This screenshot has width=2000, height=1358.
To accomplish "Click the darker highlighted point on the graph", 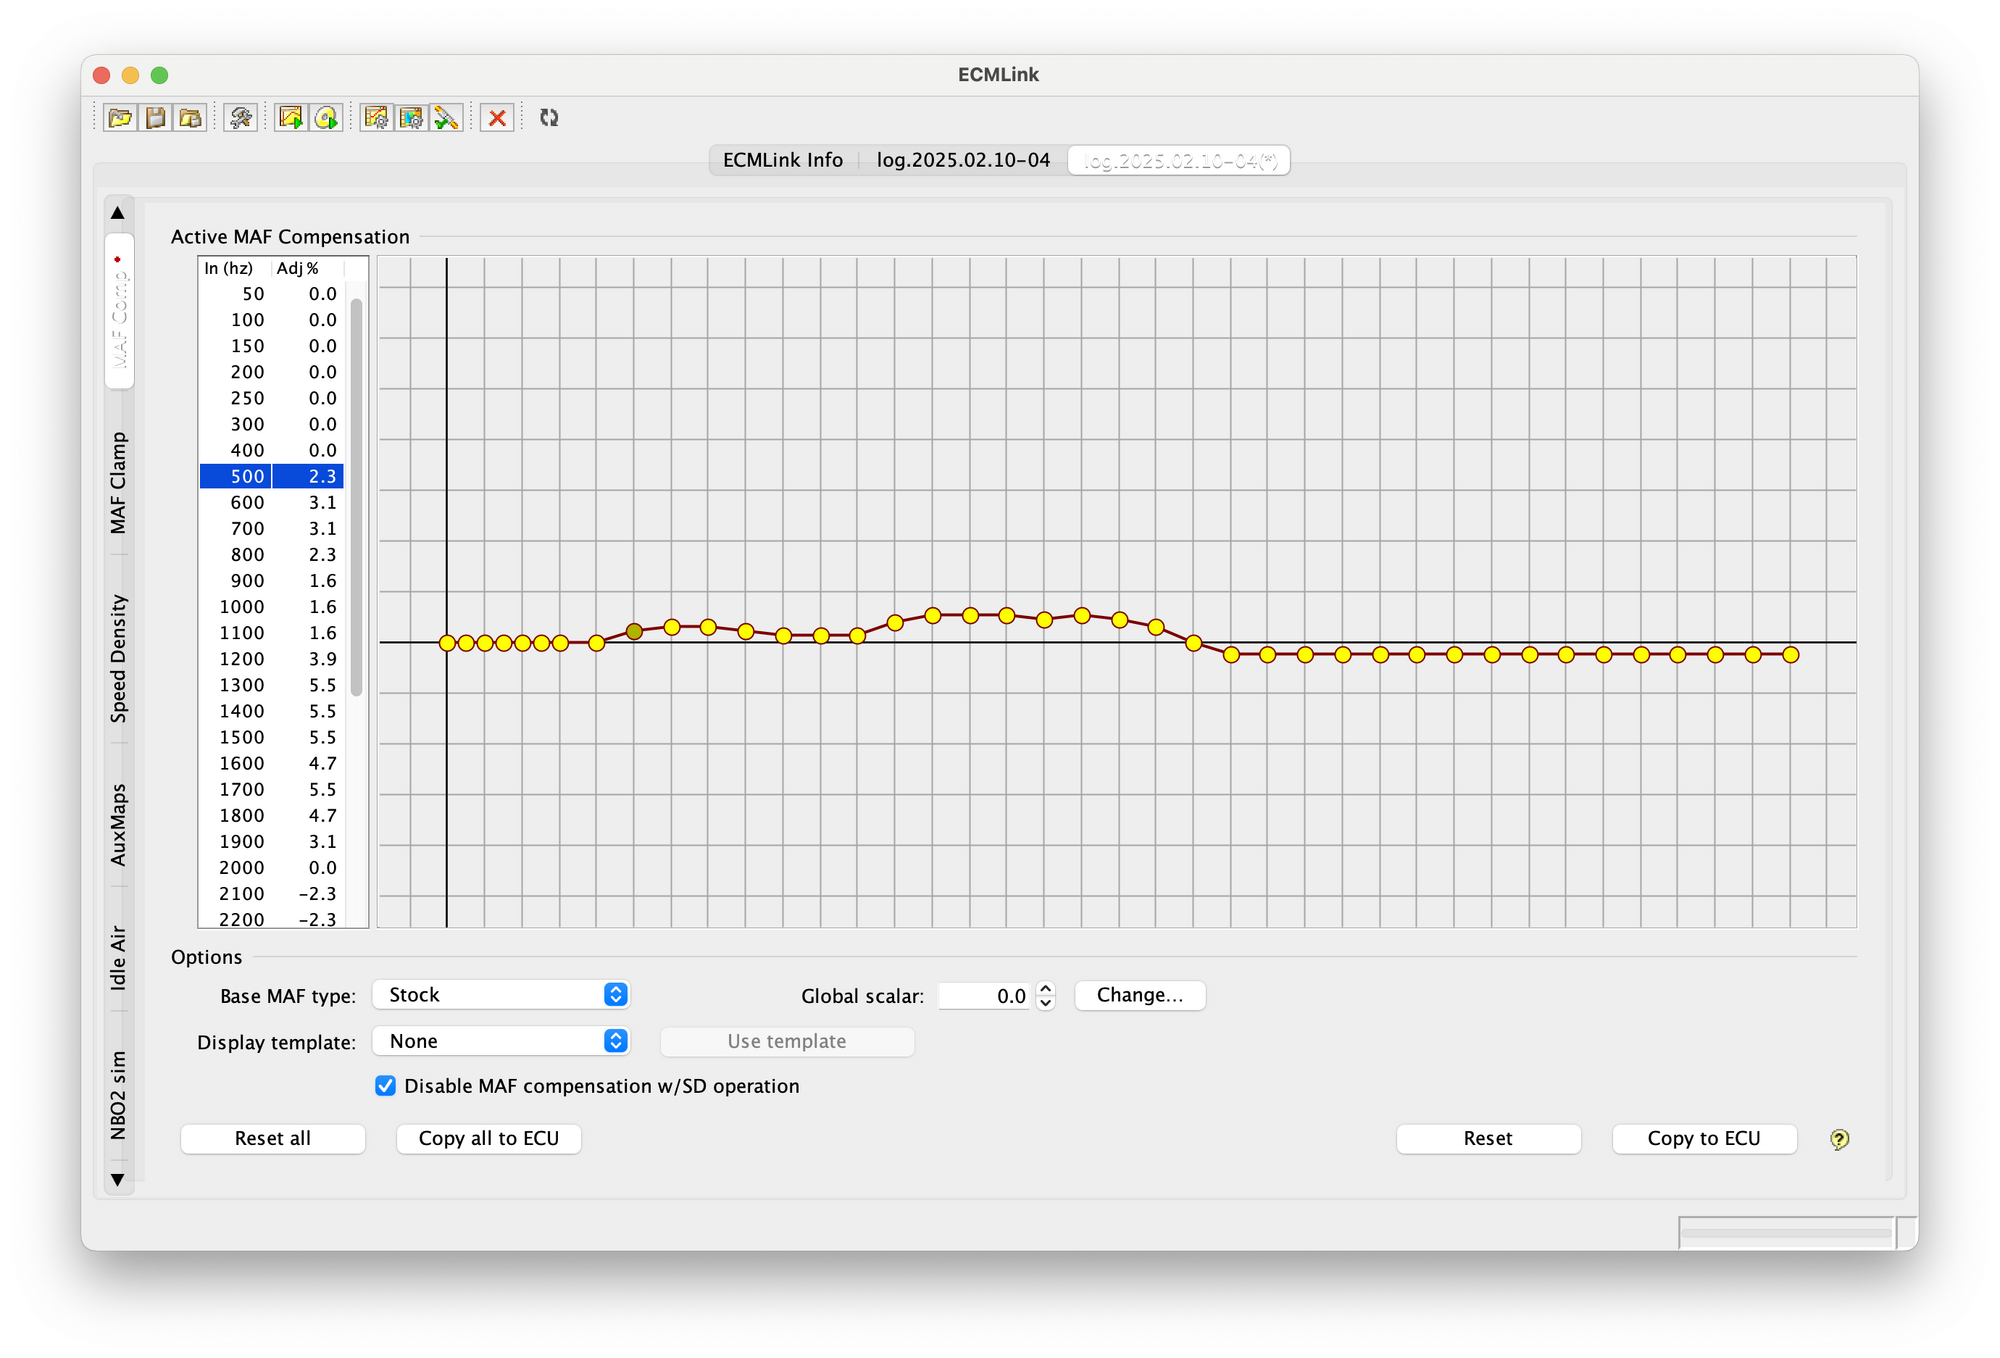I will point(634,632).
